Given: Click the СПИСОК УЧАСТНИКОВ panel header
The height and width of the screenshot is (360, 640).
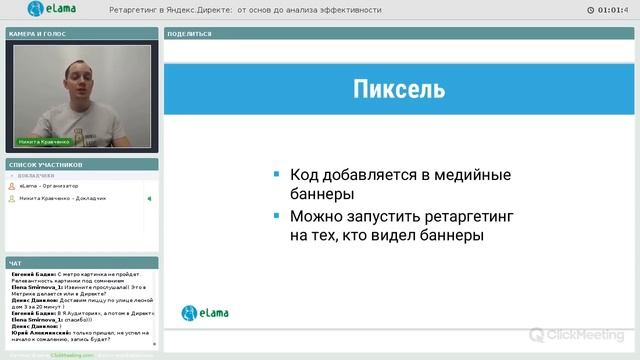Looking at the screenshot, I should point(82,164).
